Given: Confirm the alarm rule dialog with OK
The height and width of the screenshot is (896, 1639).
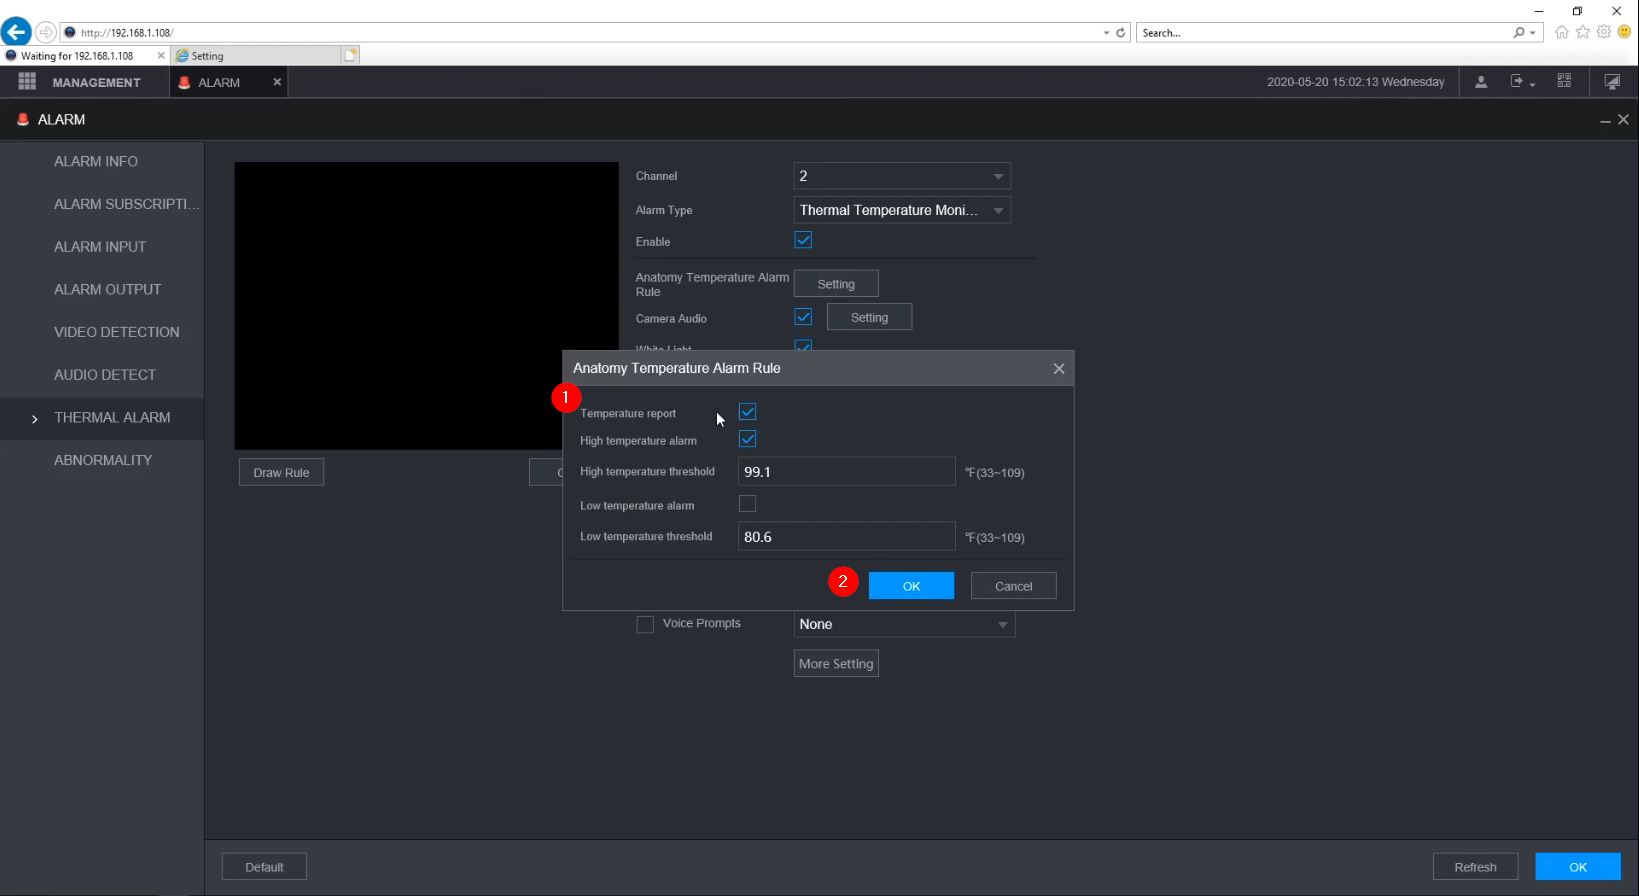Looking at the screenshot, I should click(x=911, y=586).
